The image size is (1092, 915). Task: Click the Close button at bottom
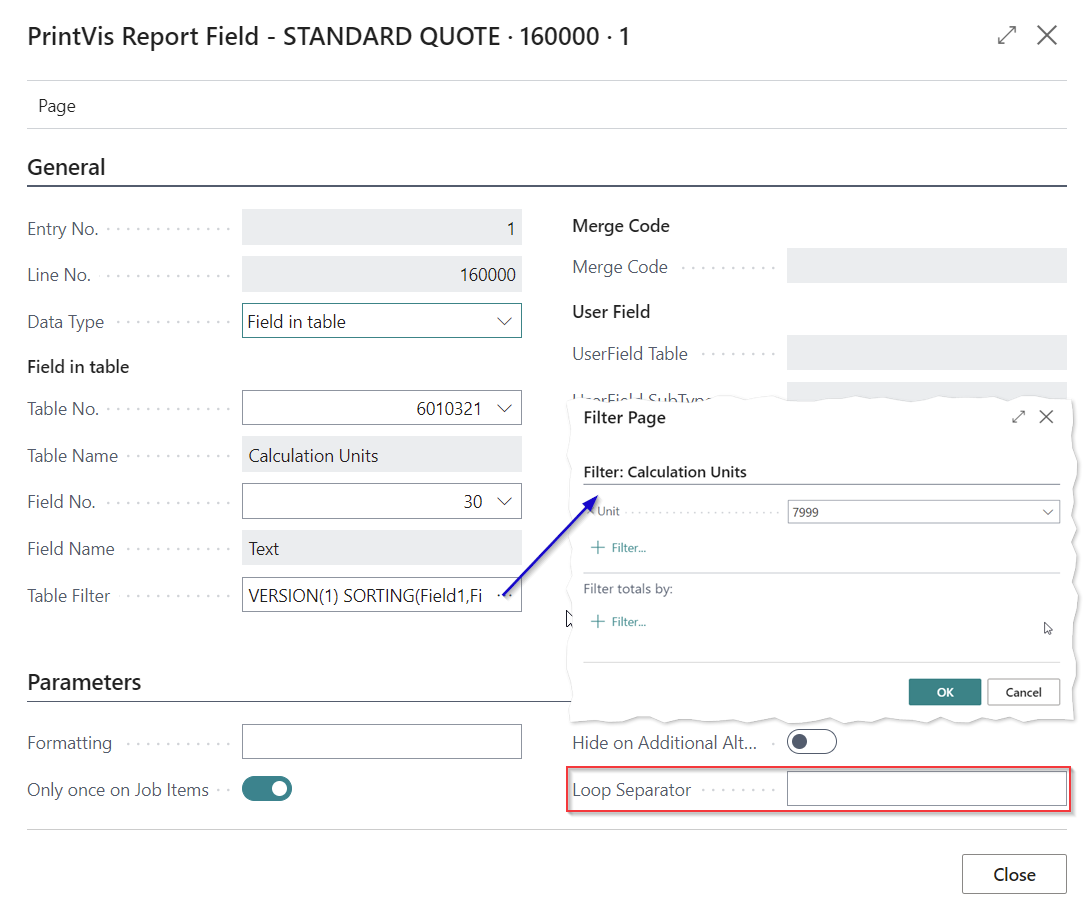point(1013,874)
